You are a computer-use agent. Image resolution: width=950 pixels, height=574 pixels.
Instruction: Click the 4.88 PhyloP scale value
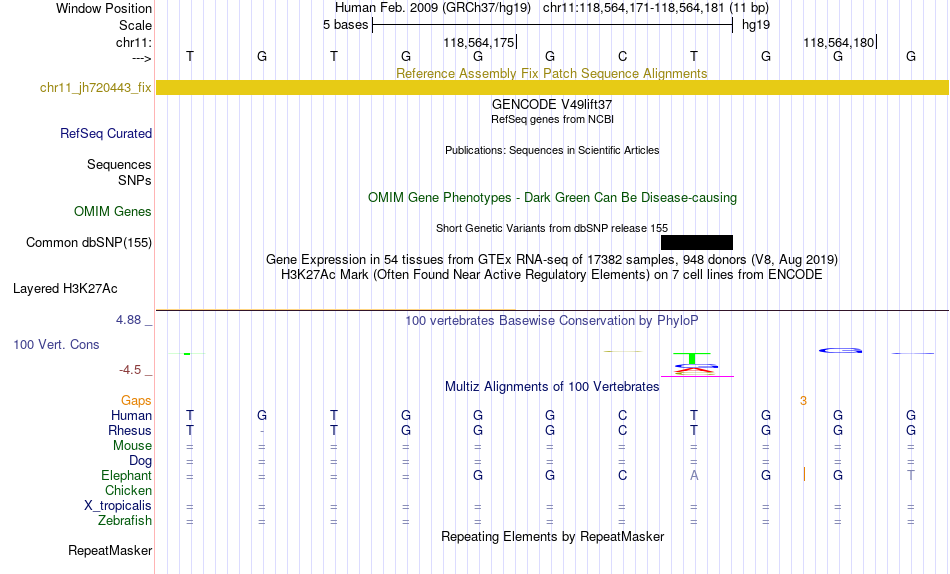[129, 320]
